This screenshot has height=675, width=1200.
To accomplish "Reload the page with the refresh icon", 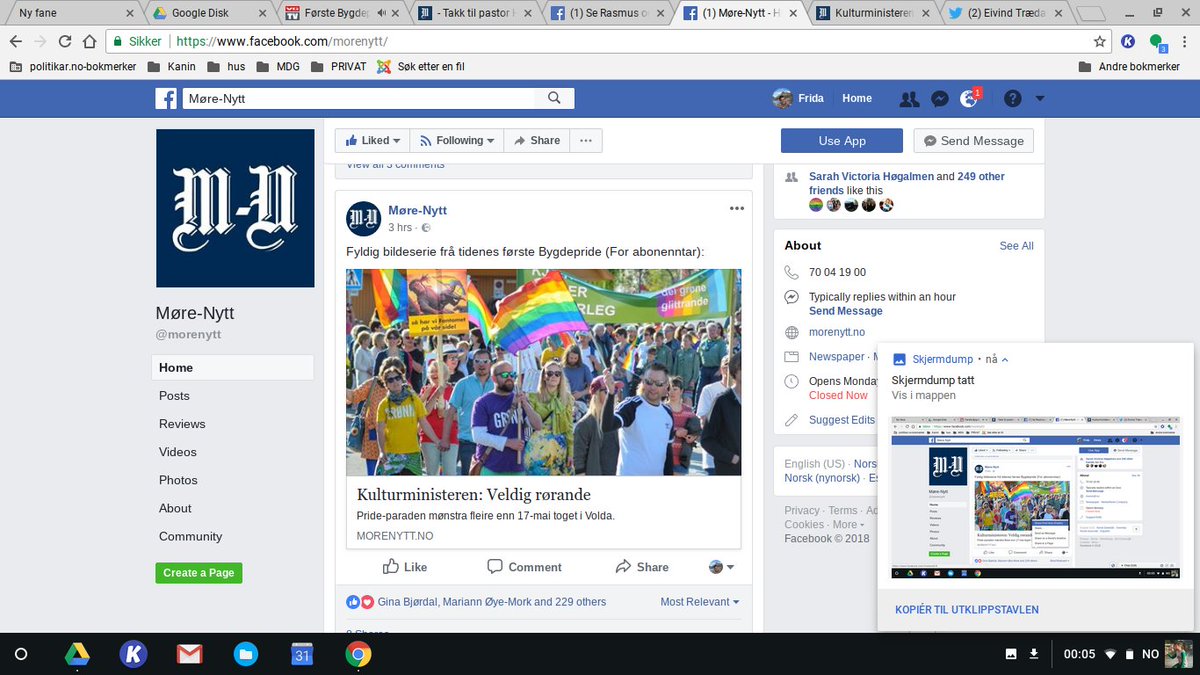I will pos(63,43).
